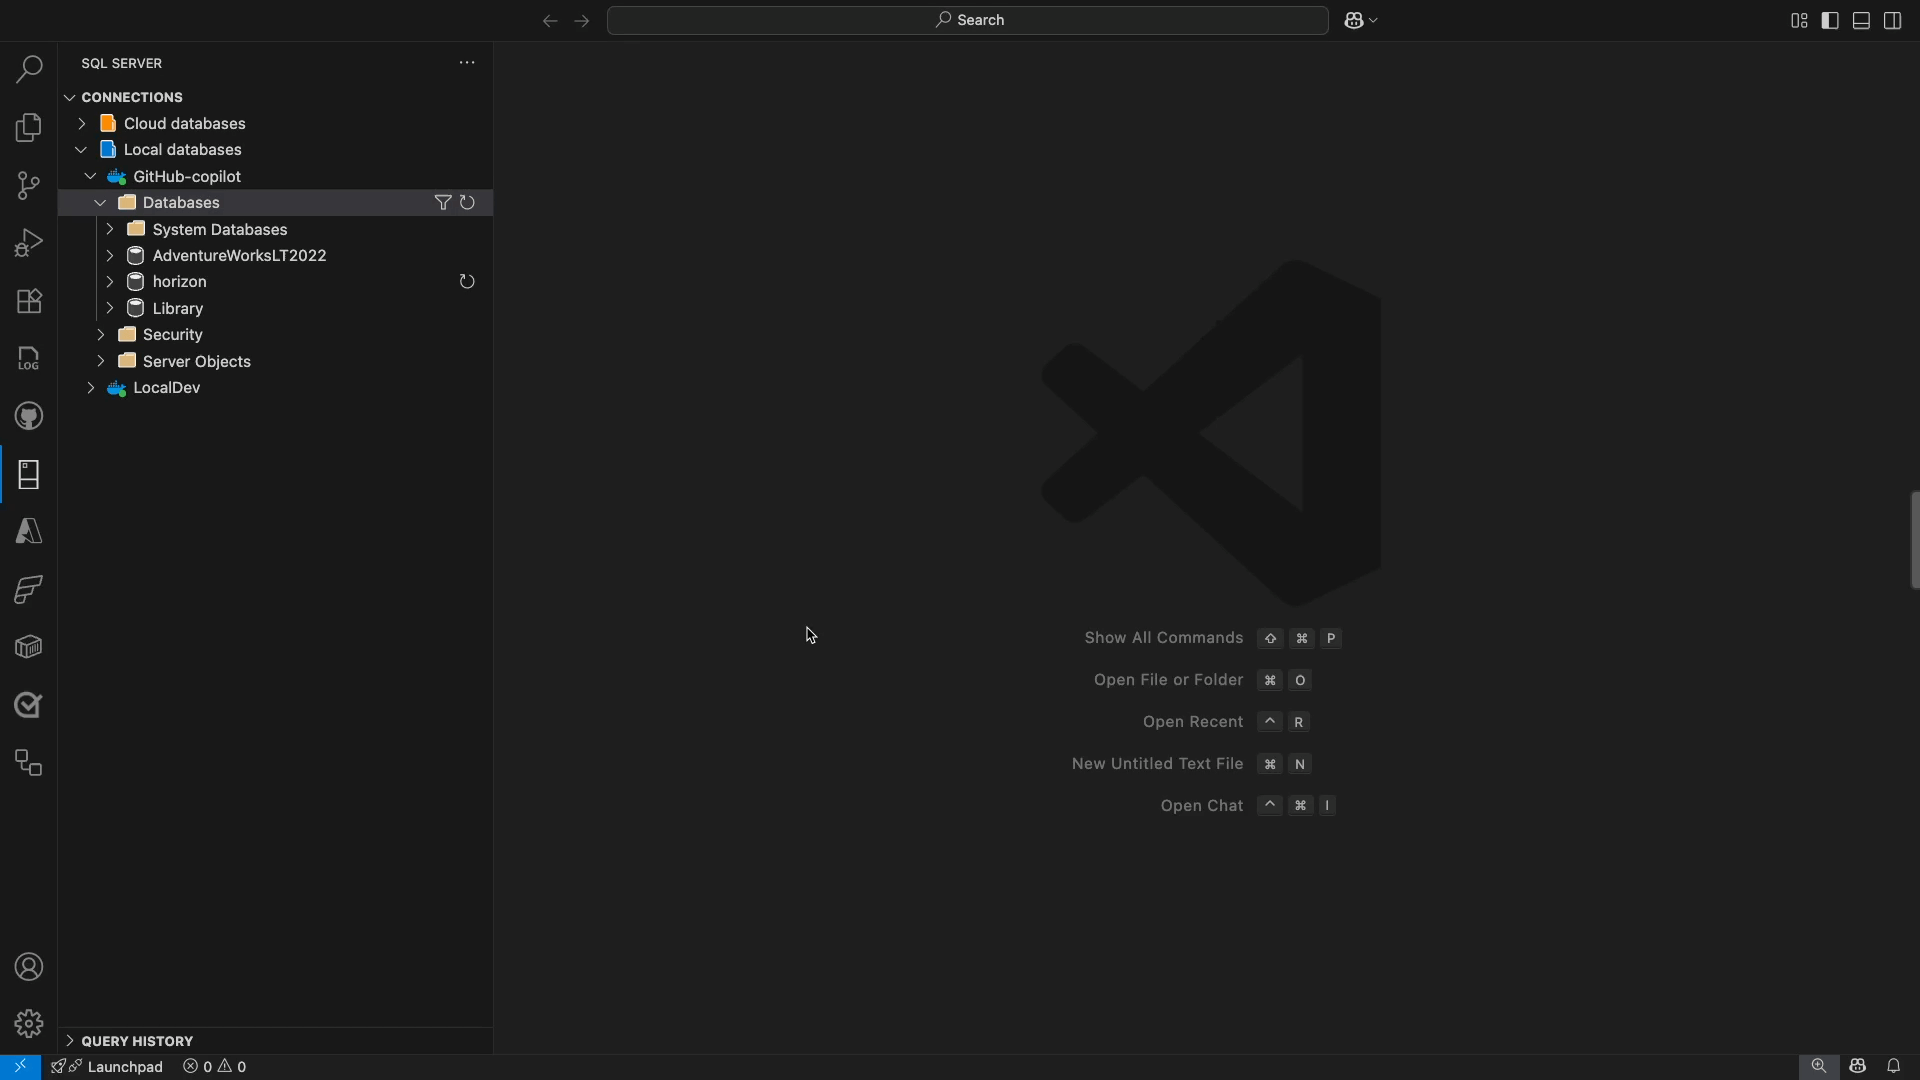The width and height of the screenshot is (1920, 1080).
Task: Click Open Chat hint text
Action: click(x=1202, y=806)
